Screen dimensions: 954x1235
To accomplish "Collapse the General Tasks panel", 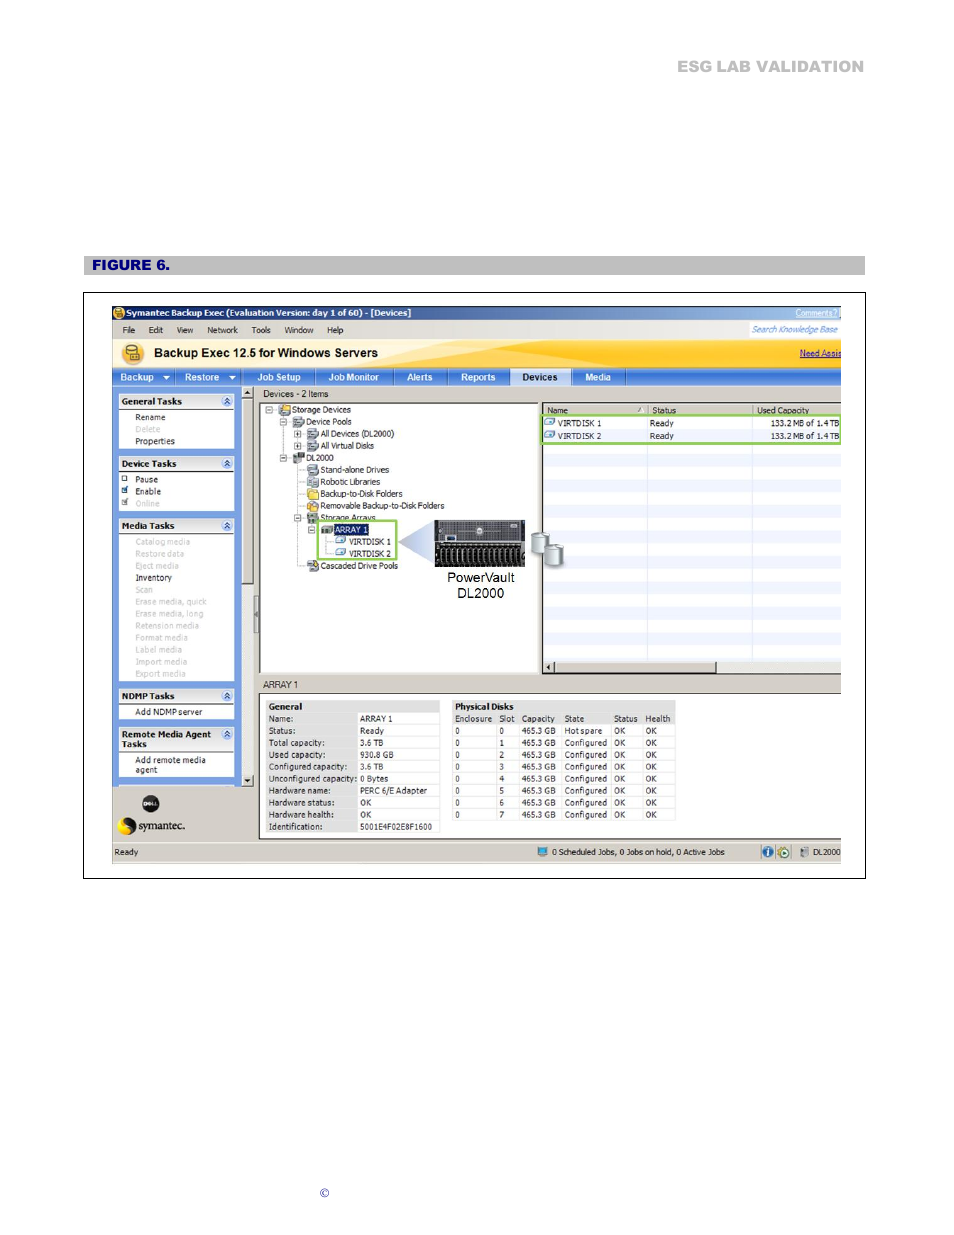I will pos(227,401).
